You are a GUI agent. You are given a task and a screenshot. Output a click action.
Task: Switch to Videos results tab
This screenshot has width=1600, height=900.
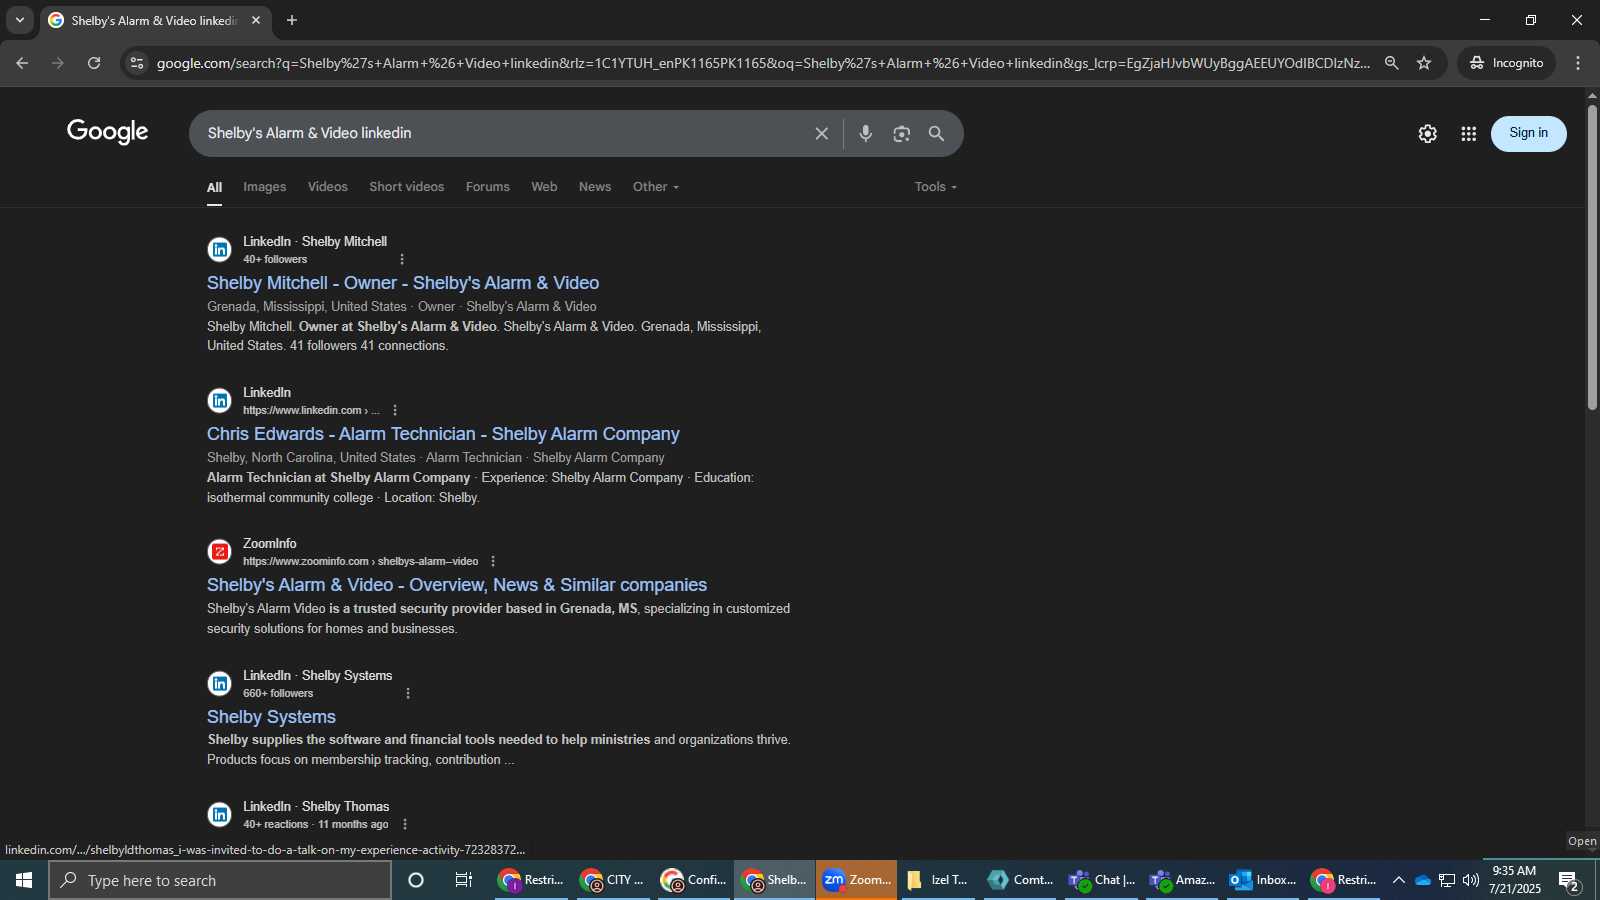[328, 187]
